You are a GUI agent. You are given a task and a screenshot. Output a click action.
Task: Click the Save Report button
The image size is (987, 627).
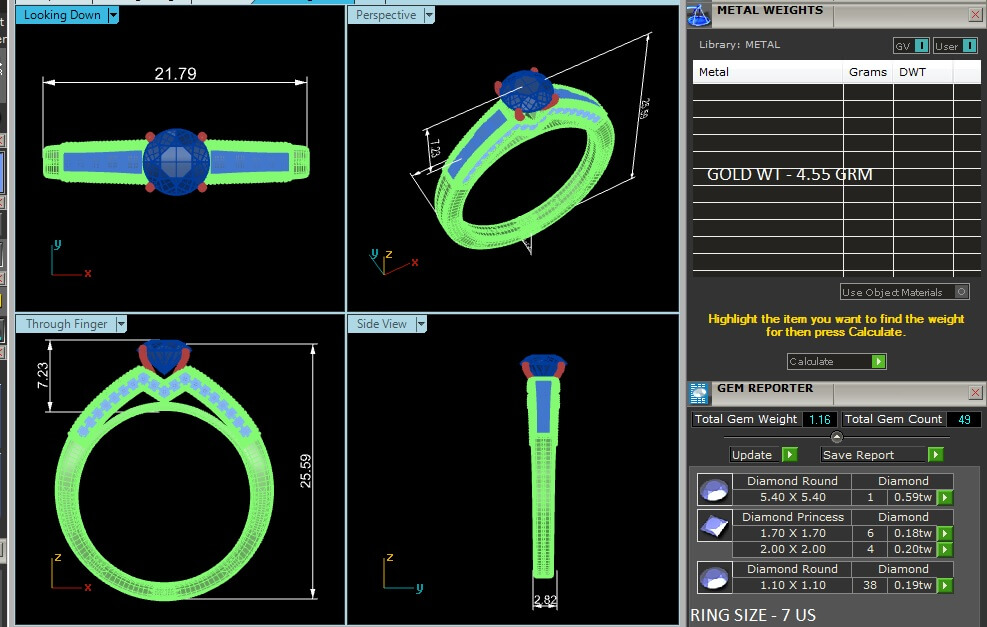[x=881, y=455]
